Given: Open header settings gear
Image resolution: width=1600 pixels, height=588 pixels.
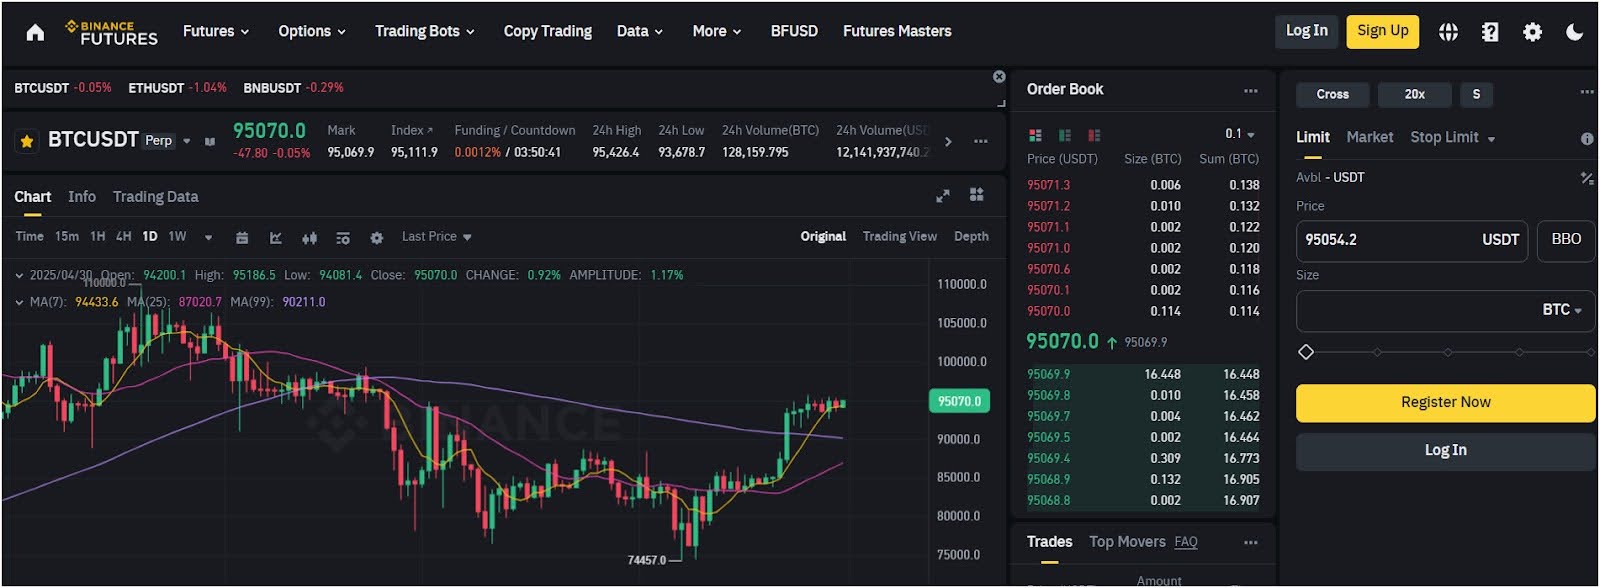Looking at the screenshot, I should tap(1532, 32).
